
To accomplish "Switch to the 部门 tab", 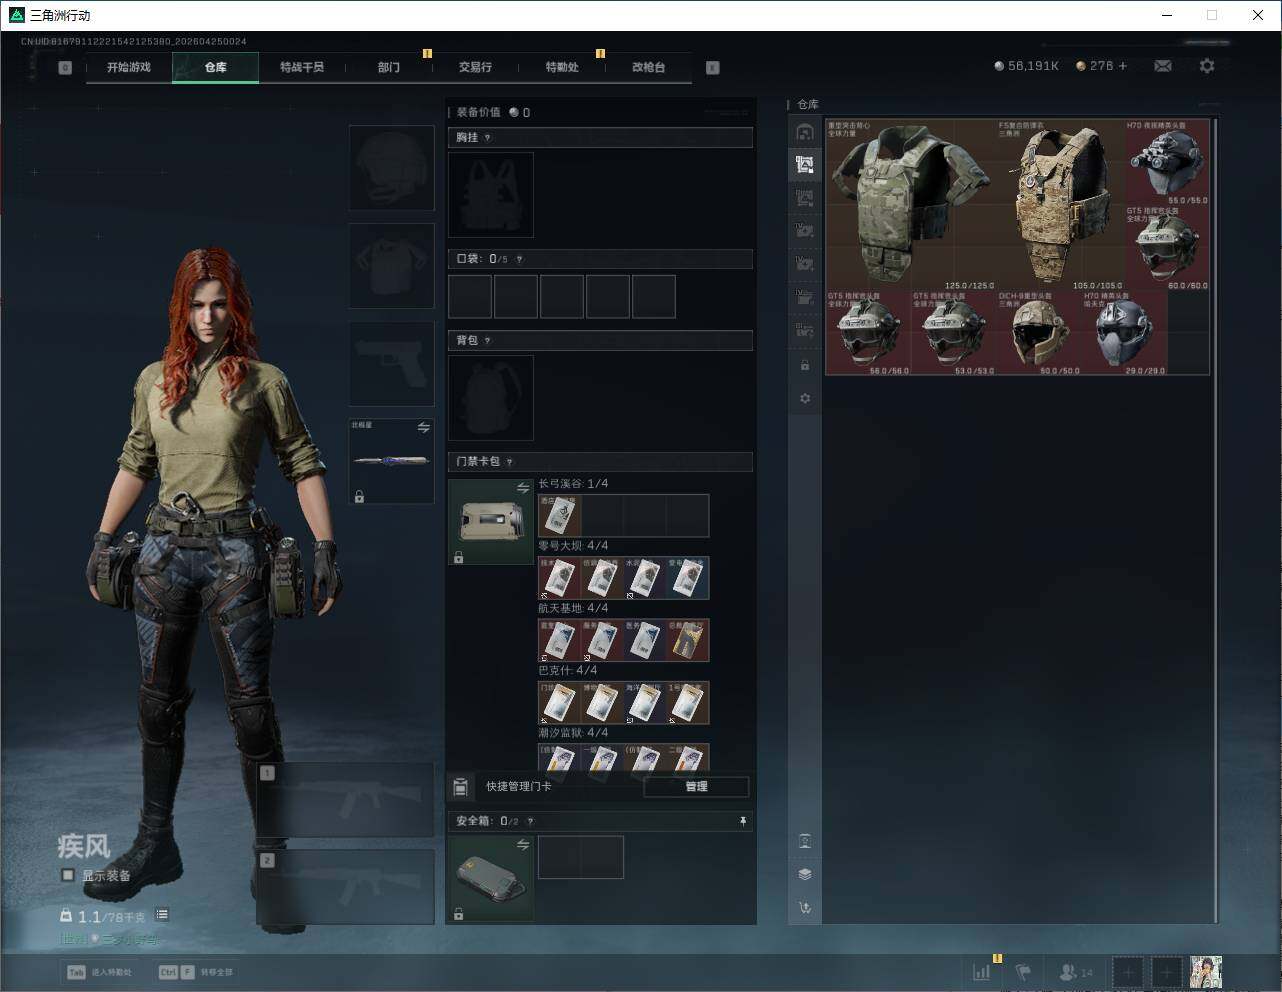I will pos(389,67).
